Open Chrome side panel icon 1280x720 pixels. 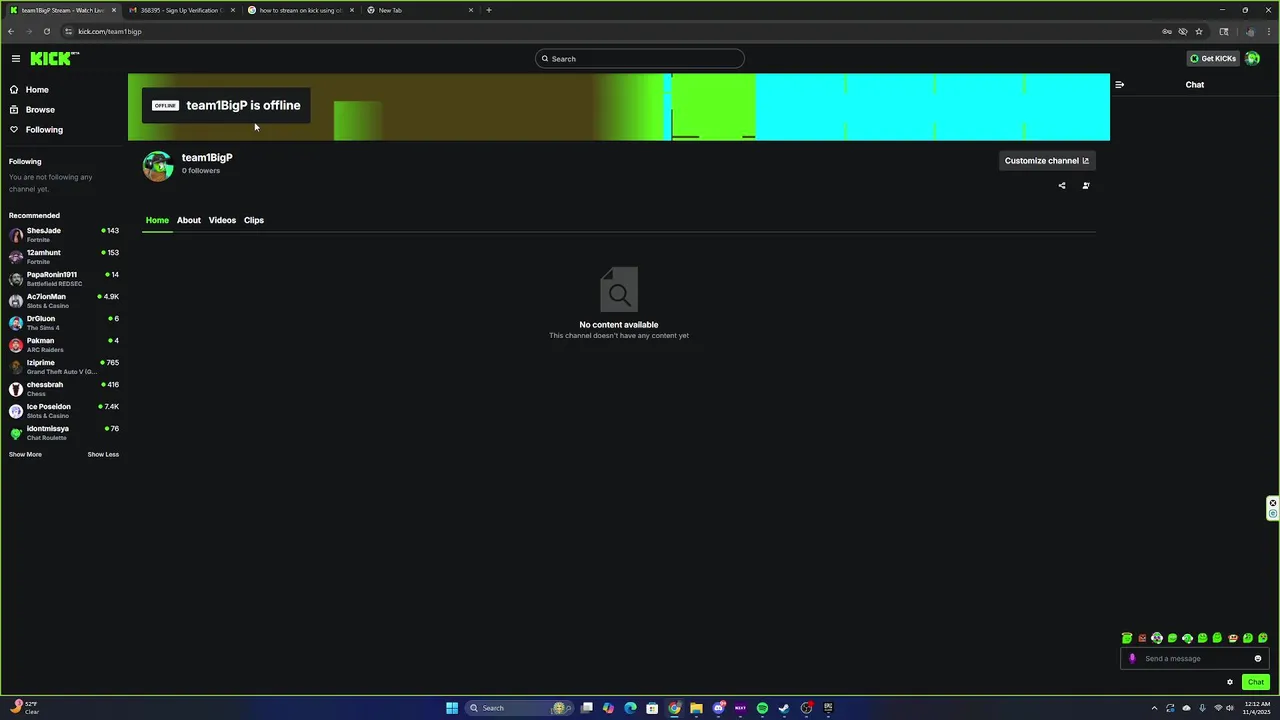(1223, 31)
